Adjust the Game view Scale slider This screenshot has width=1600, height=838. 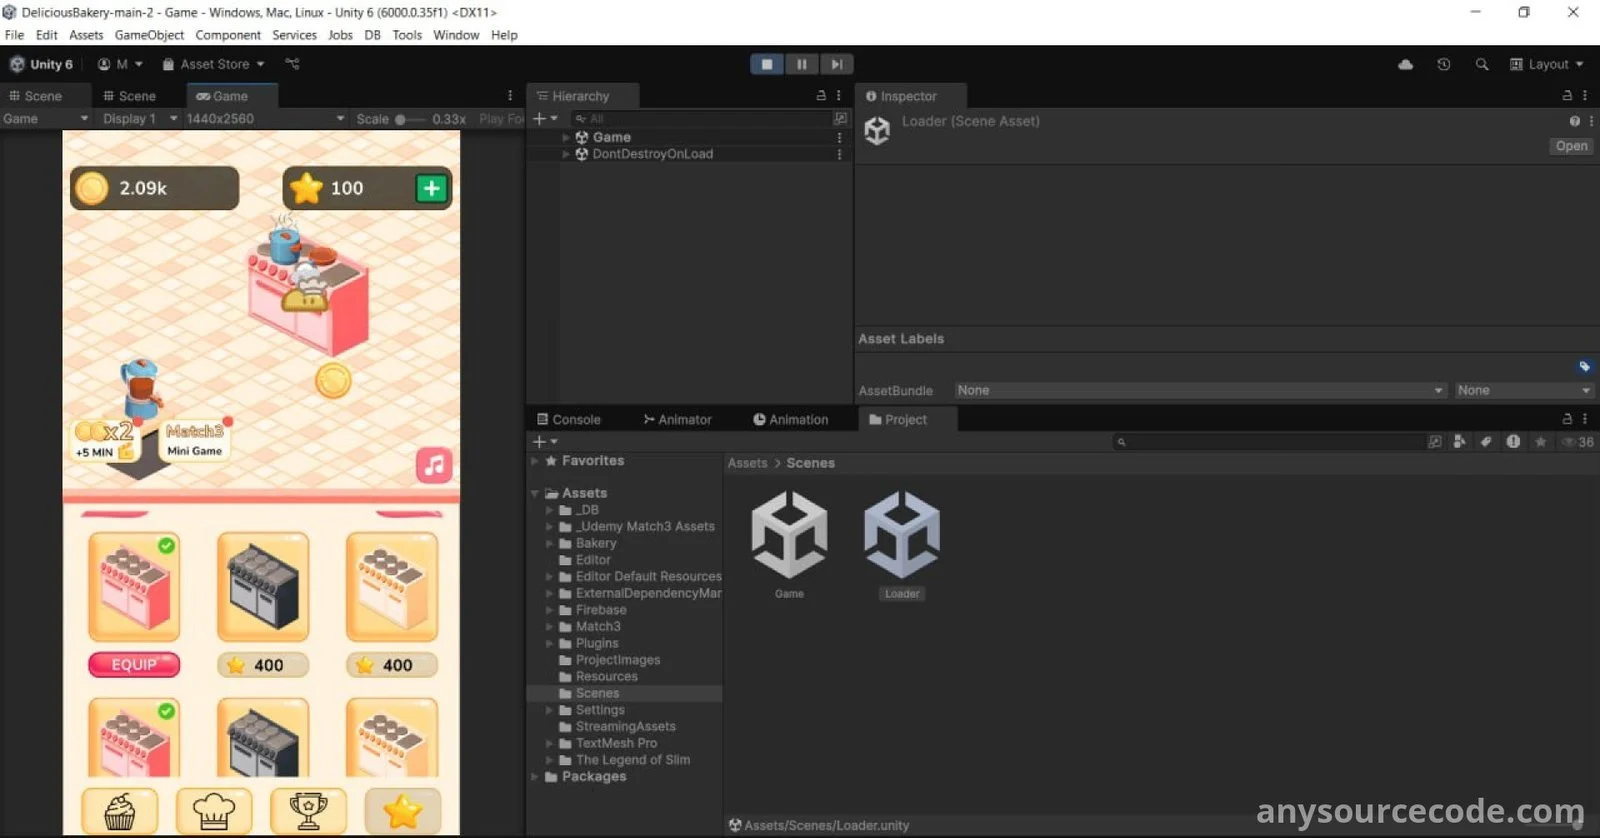pos(402,119)
